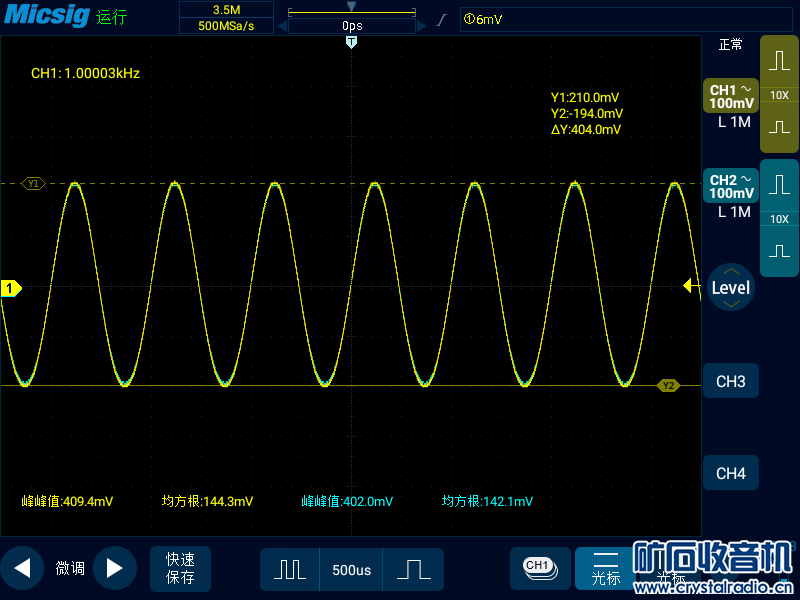
Task: Select the CH4 channel tab
Action: click(731, 473)
